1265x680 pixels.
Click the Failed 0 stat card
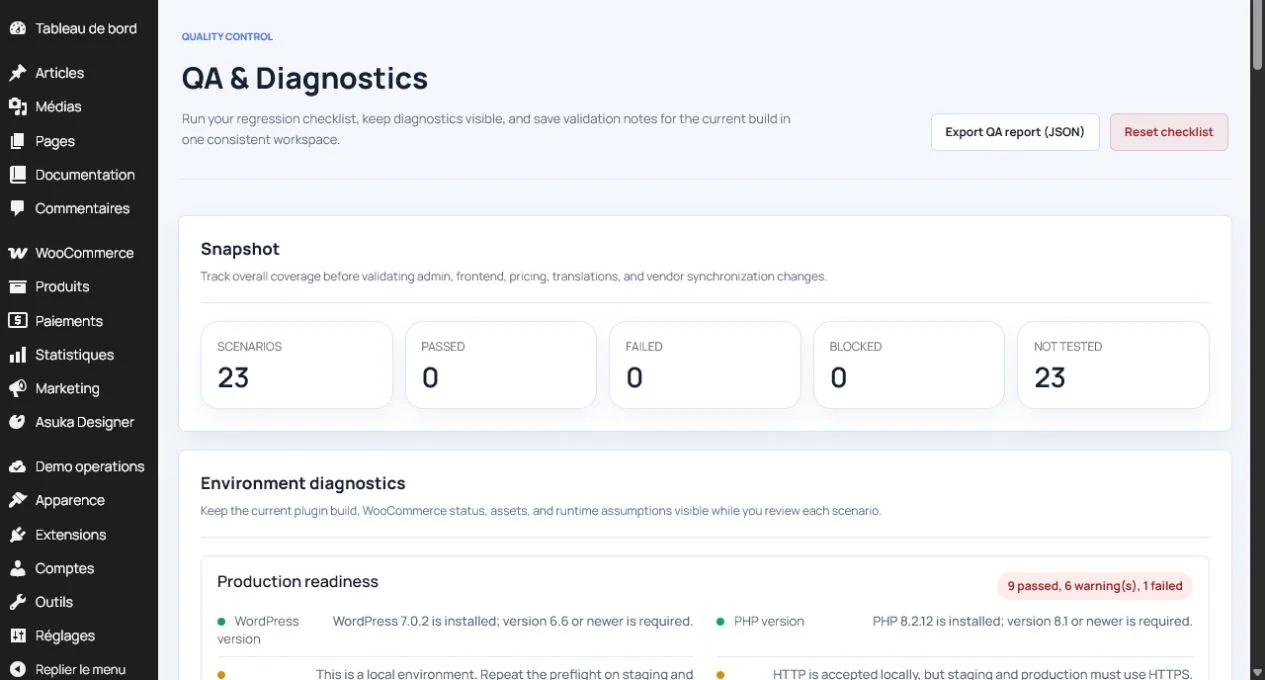coord(704,365)
